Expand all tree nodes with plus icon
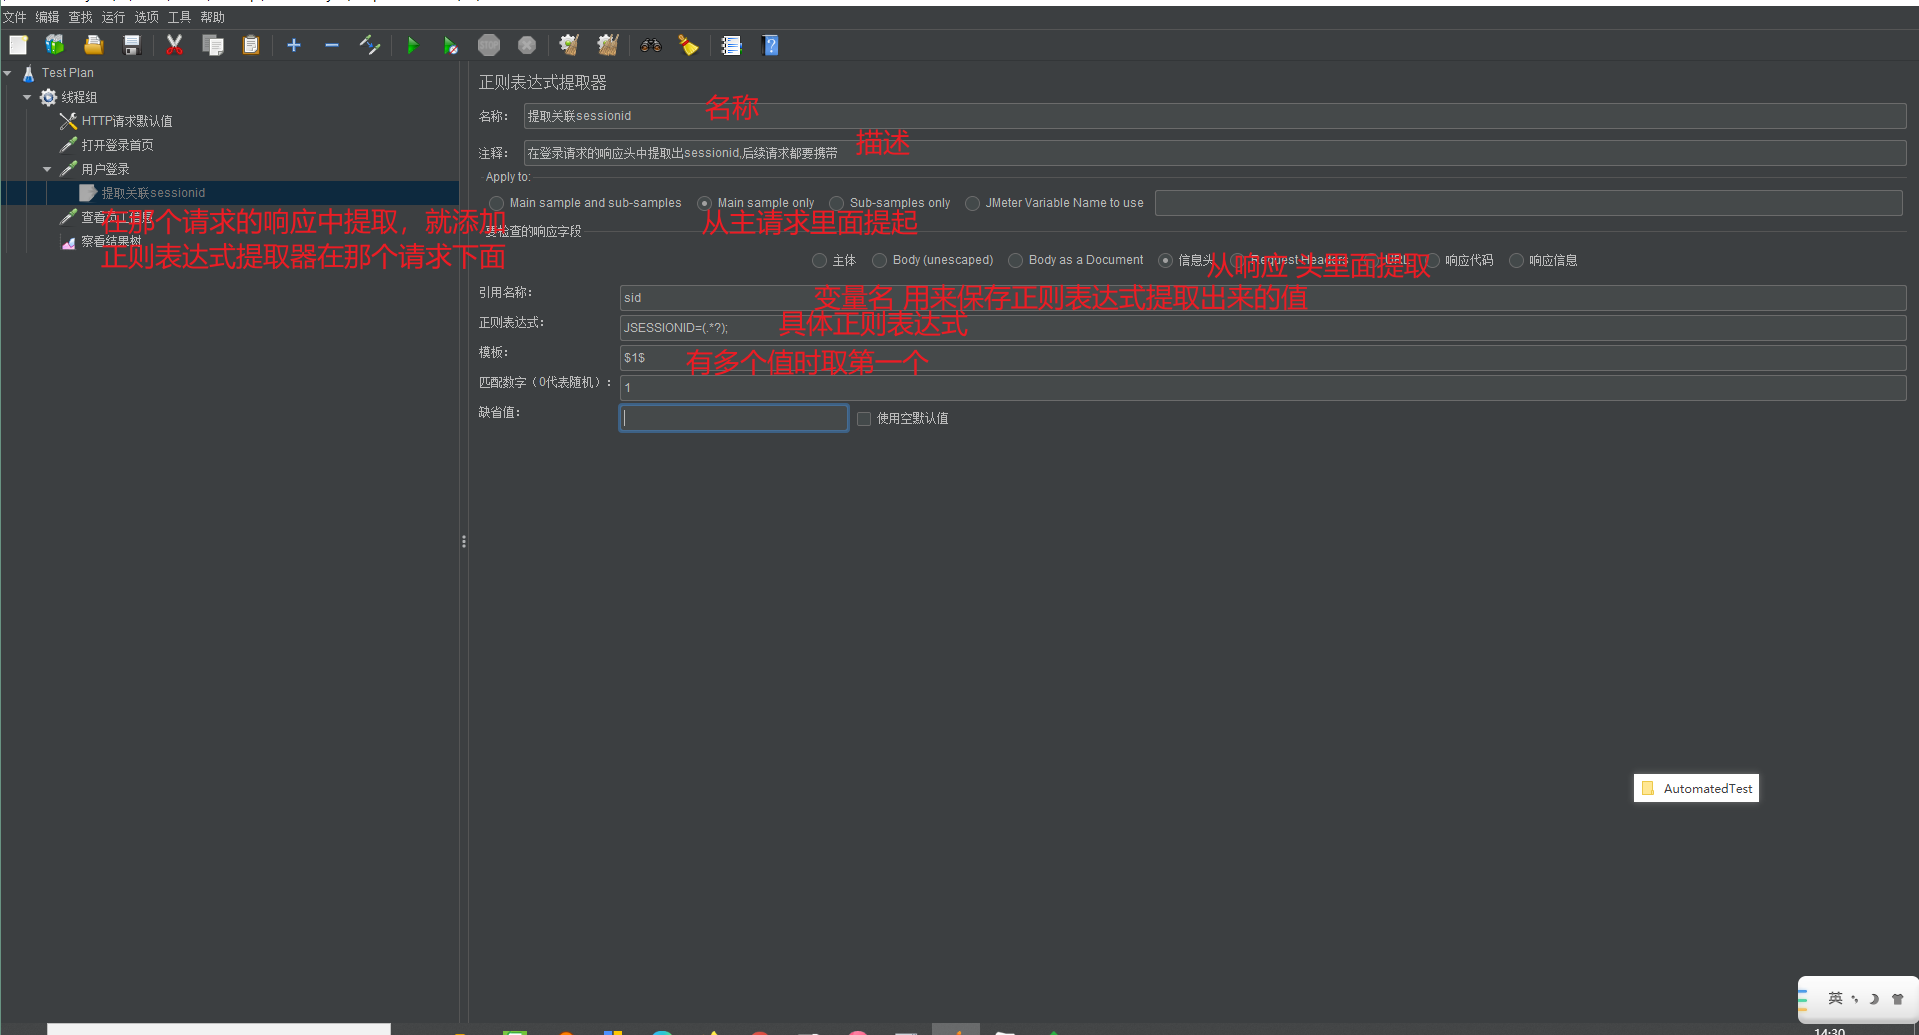The image size is (1919, 1035). tap(294, 45)
